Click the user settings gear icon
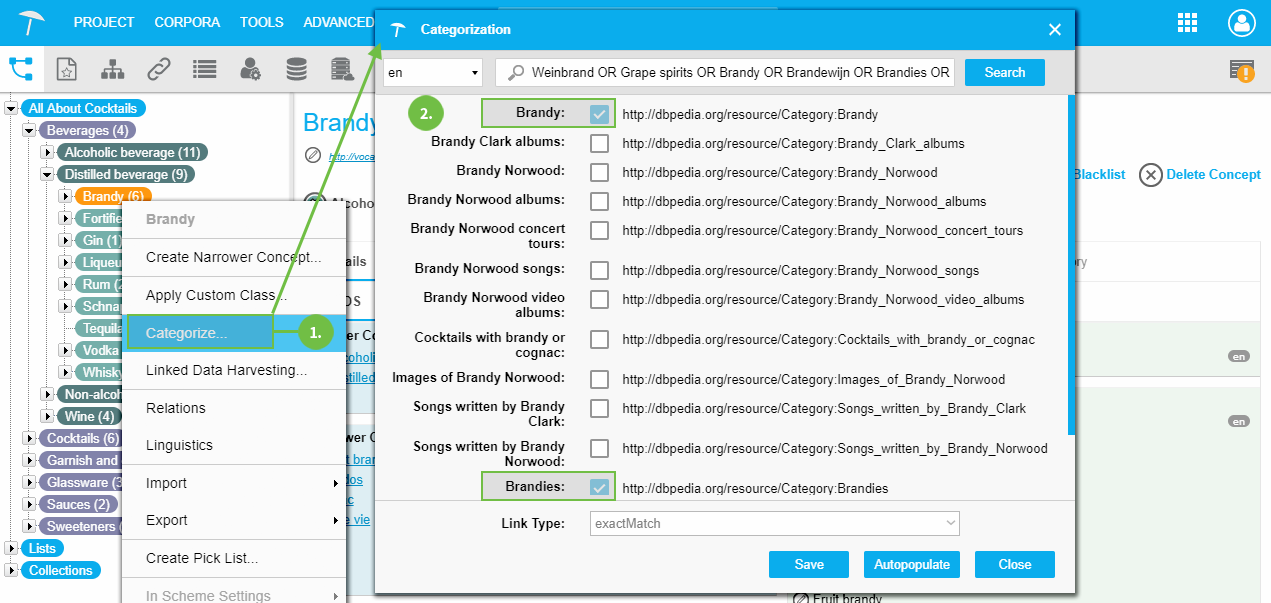1271x603 pixels. (x=250, y=69)
